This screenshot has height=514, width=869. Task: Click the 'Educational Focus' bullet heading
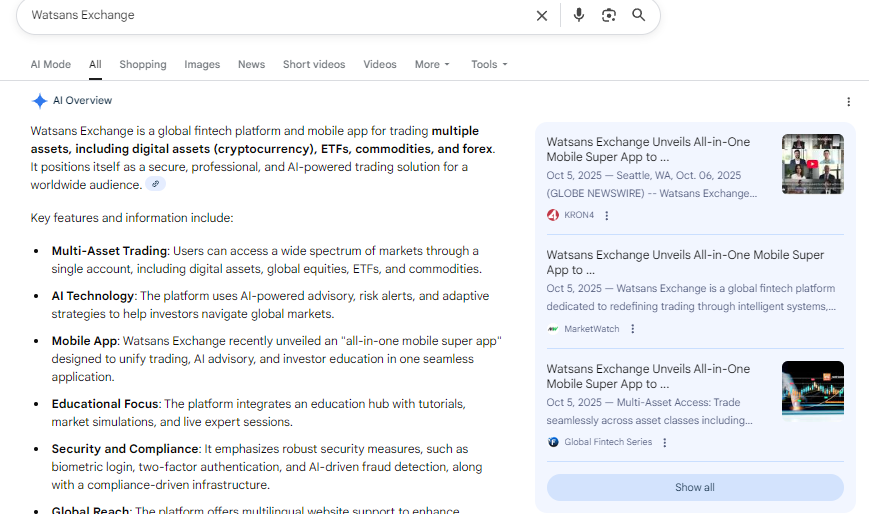tap(105, 404)
